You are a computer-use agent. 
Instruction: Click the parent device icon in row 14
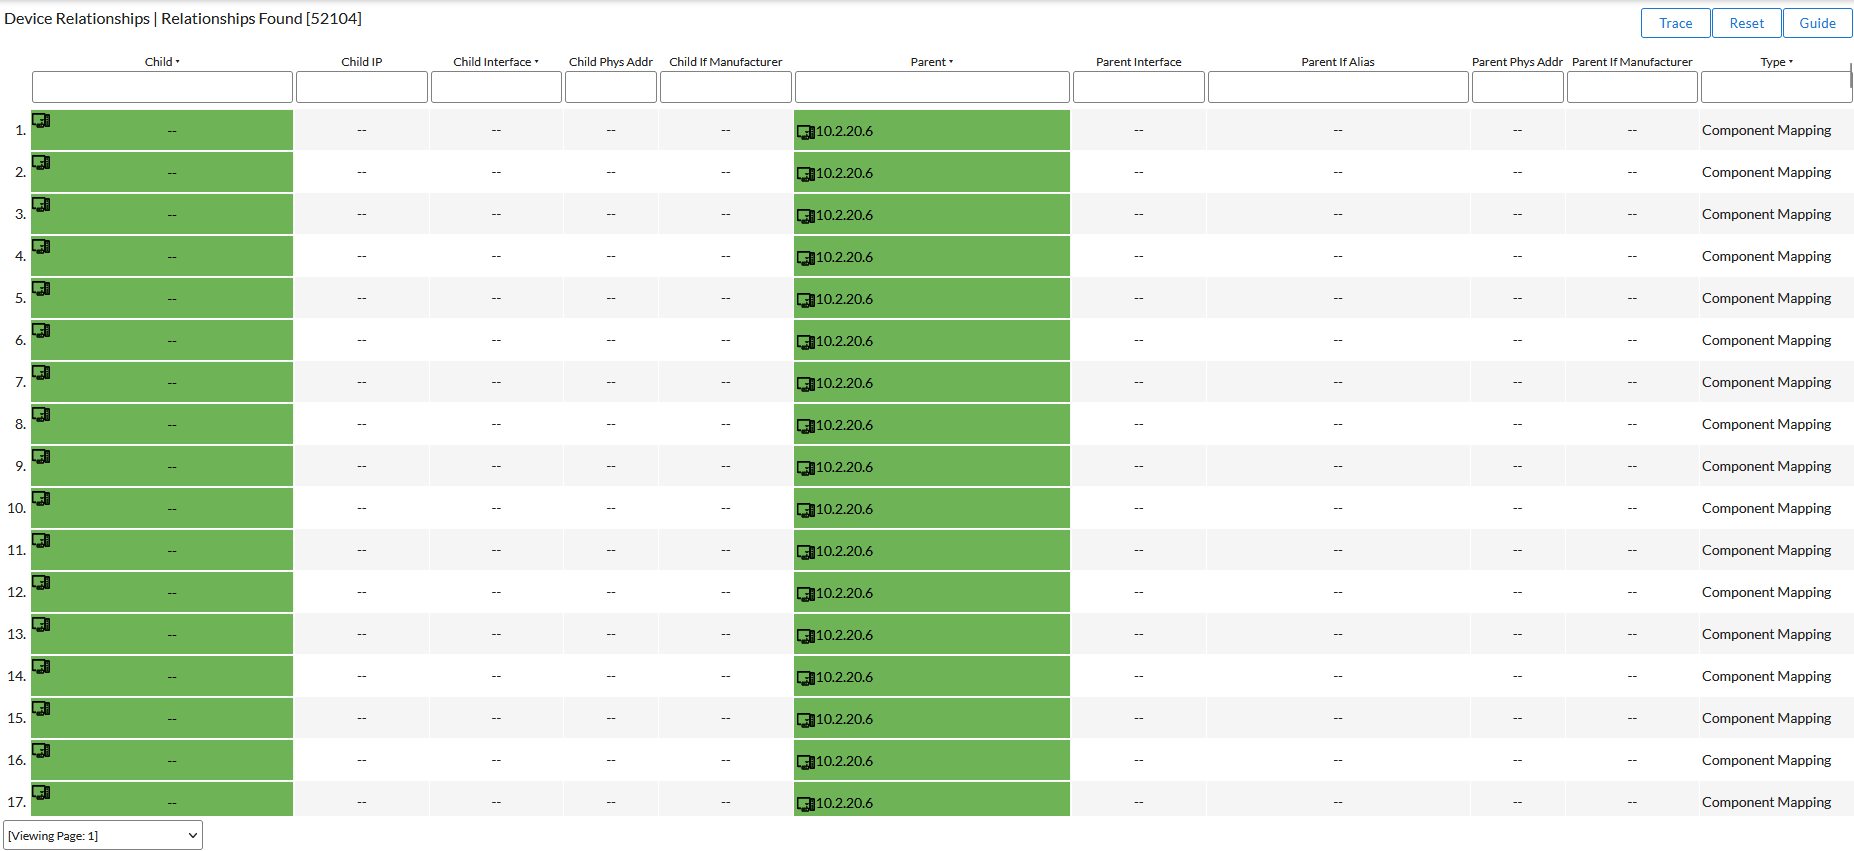click(805, 678)
